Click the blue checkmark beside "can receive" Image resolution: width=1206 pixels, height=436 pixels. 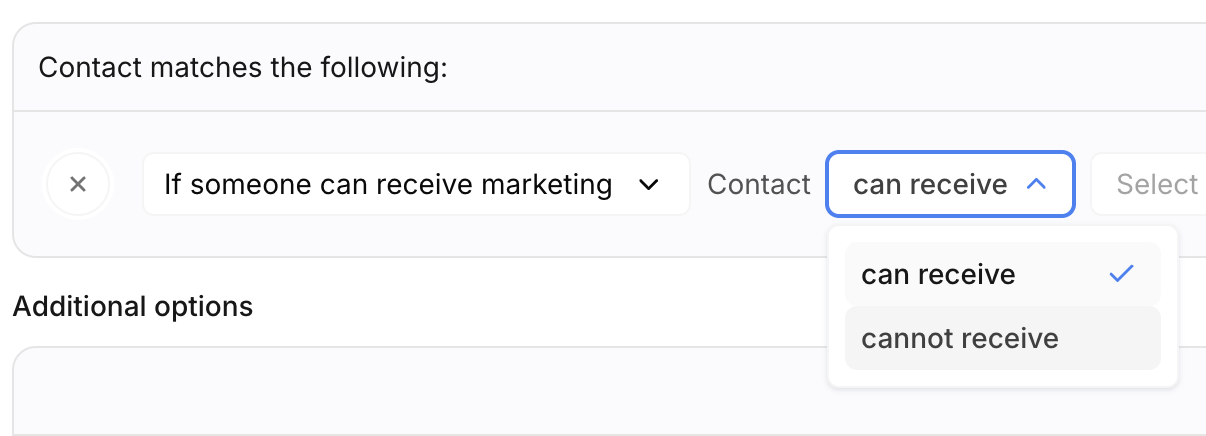(x=1122, y=274)
